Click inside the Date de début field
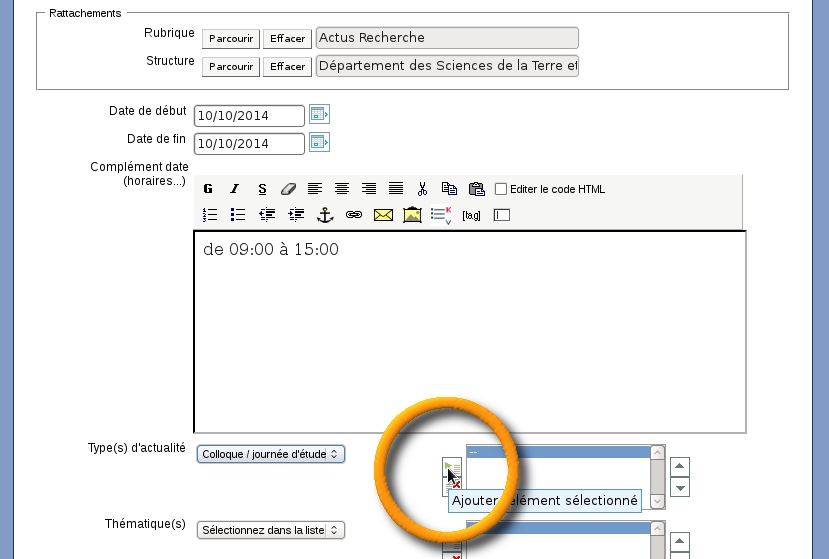Image resolution: width=829 pixels, height=559 pixels. point(249,116)
